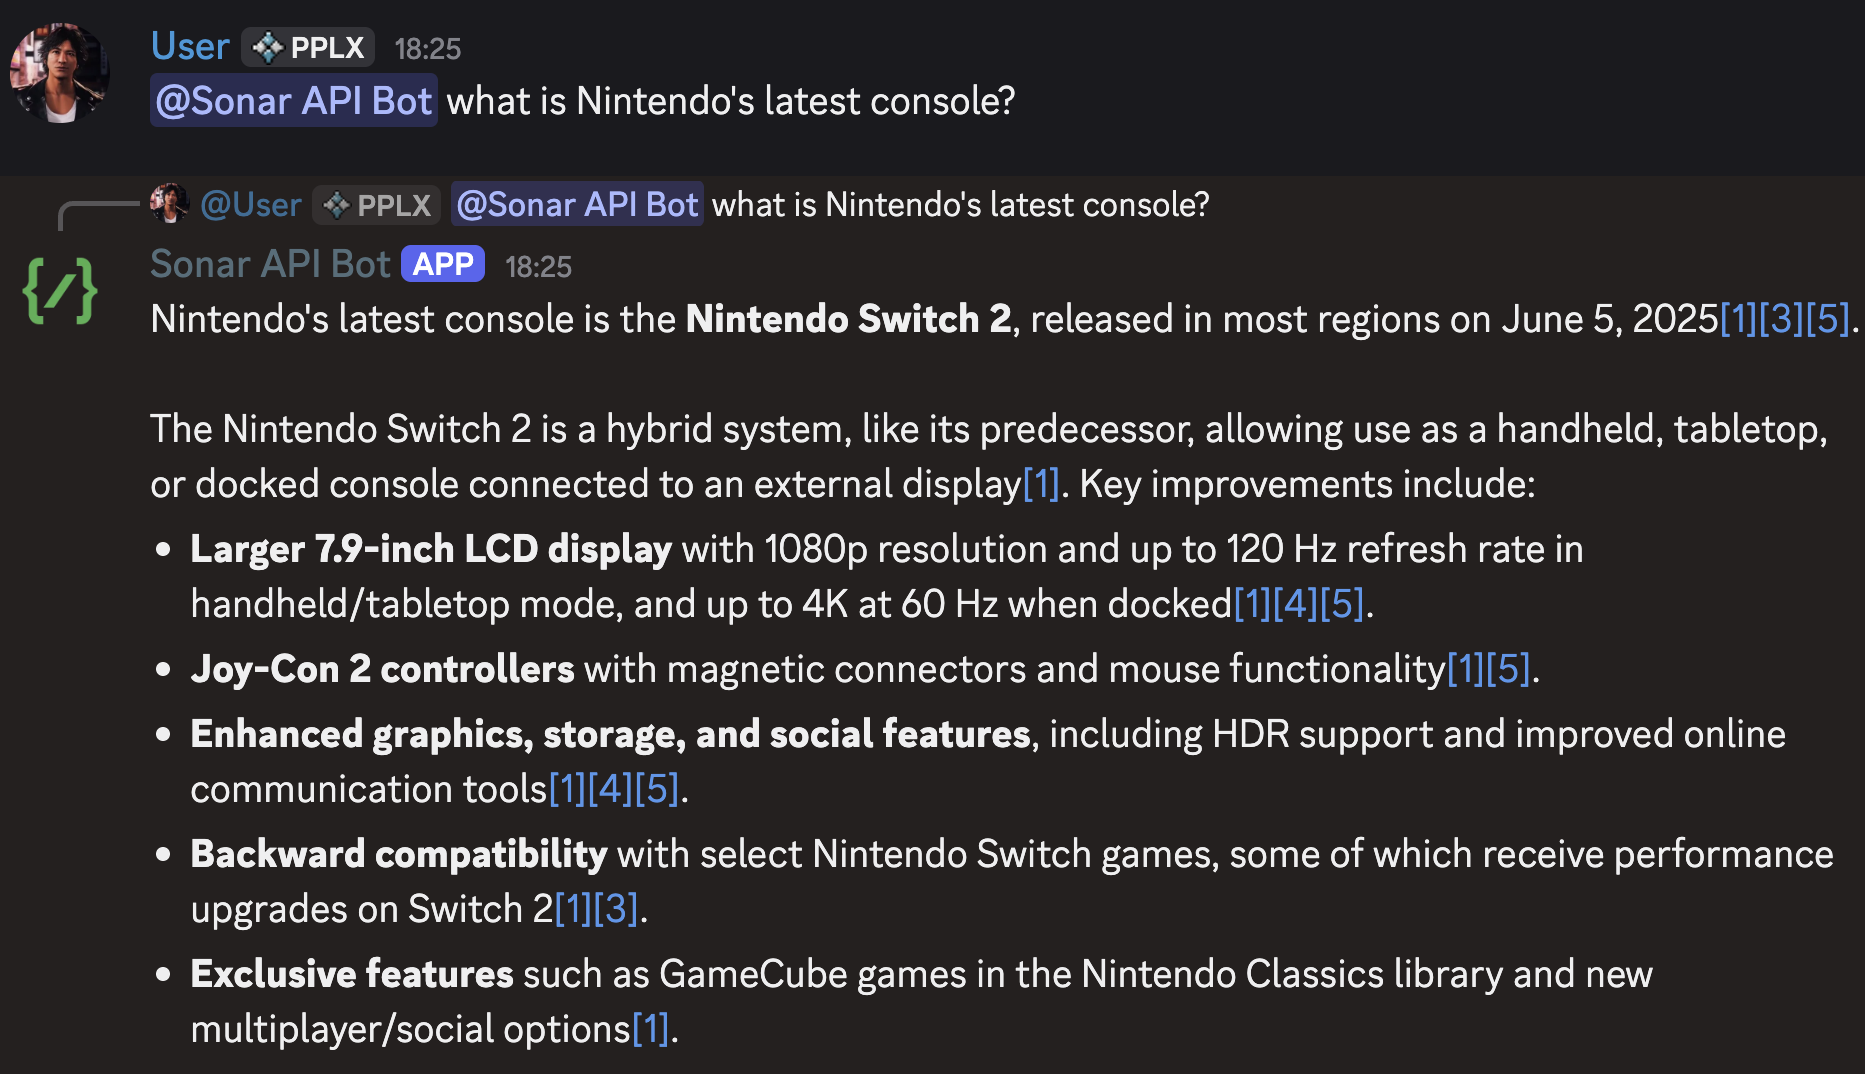Click the Sonar API Bot username
Screen dimensions: 1865x1074
(270, 264)
